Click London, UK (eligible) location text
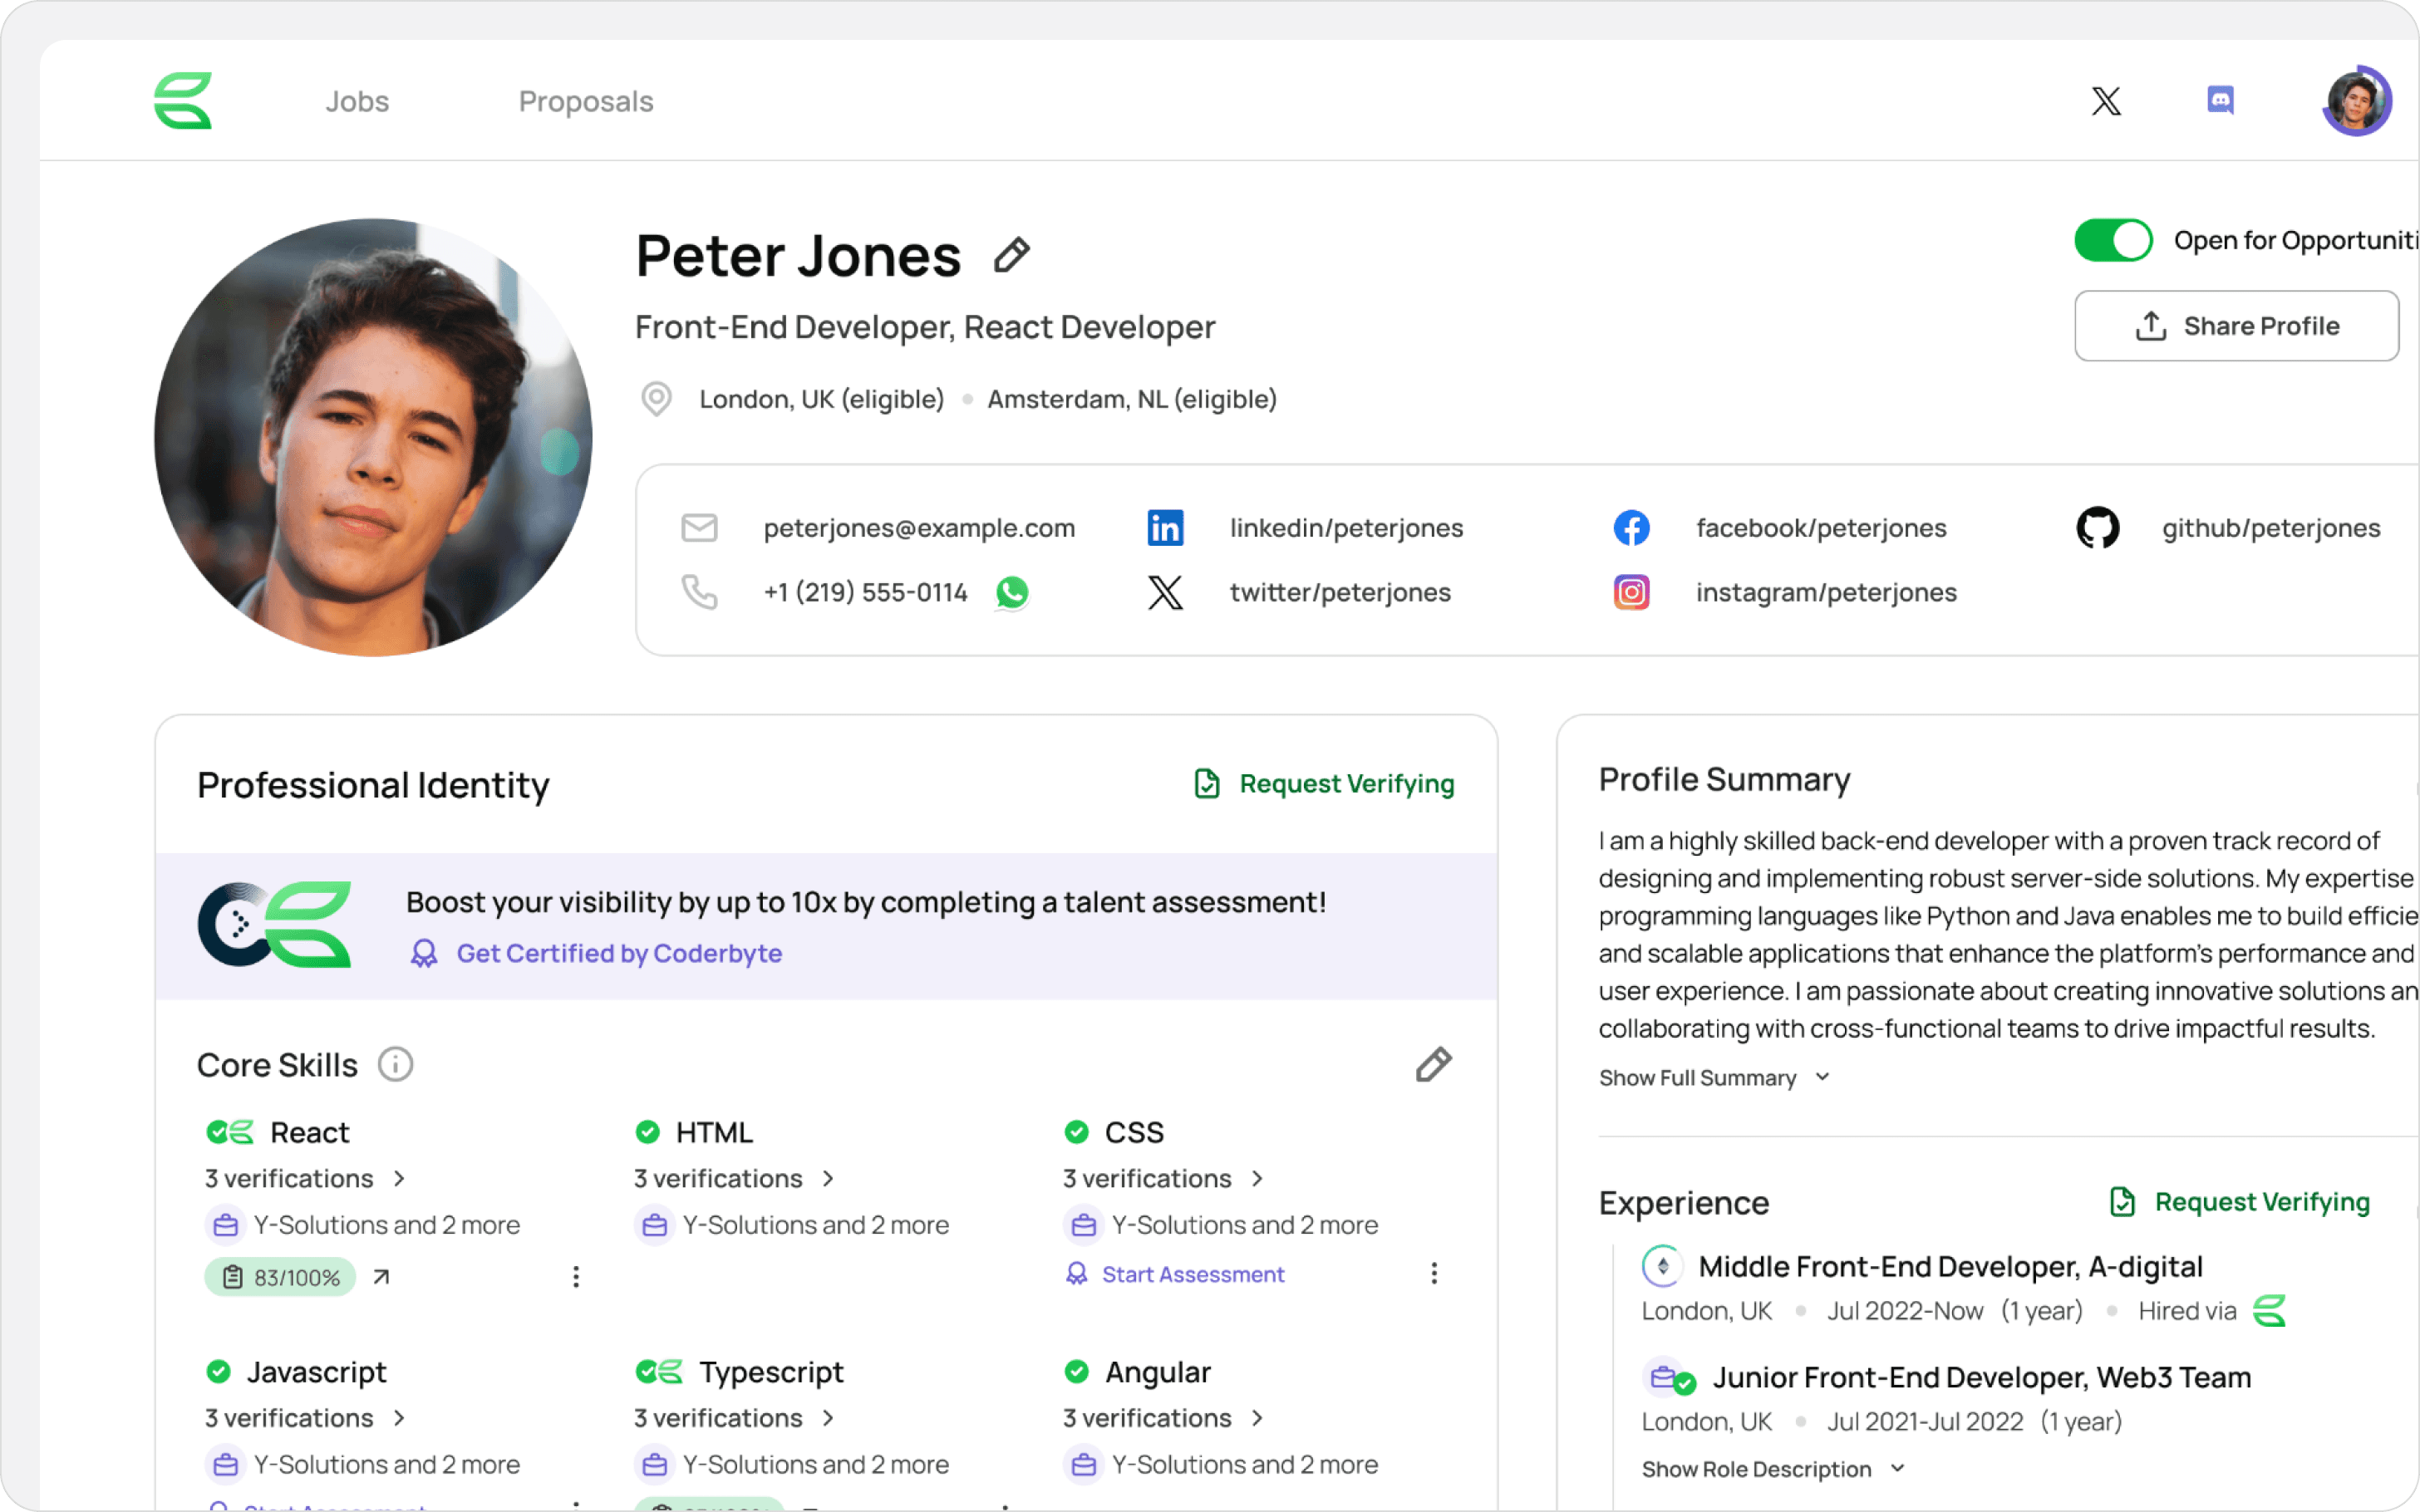 (821, 399)
